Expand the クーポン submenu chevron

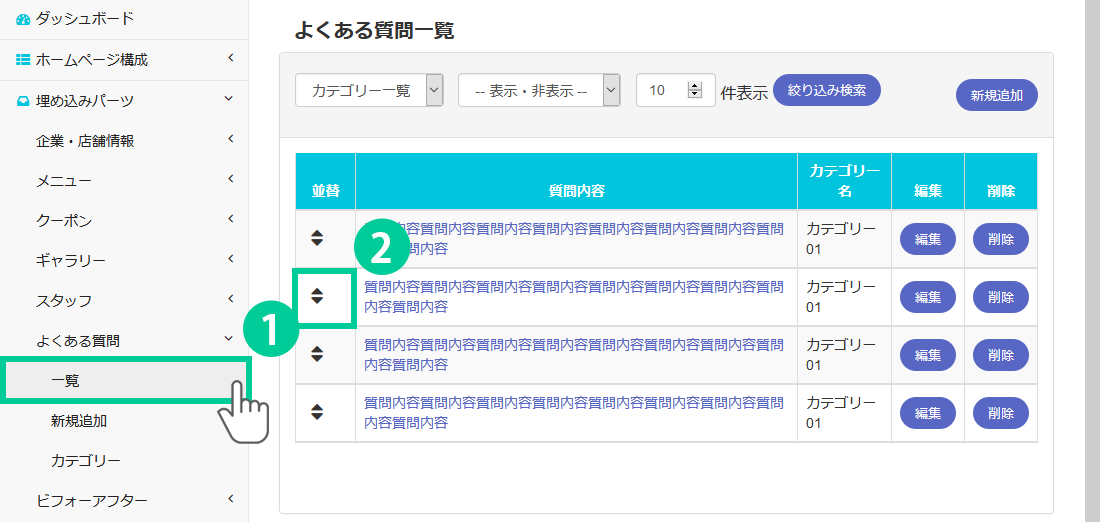[x=230, y=219]
